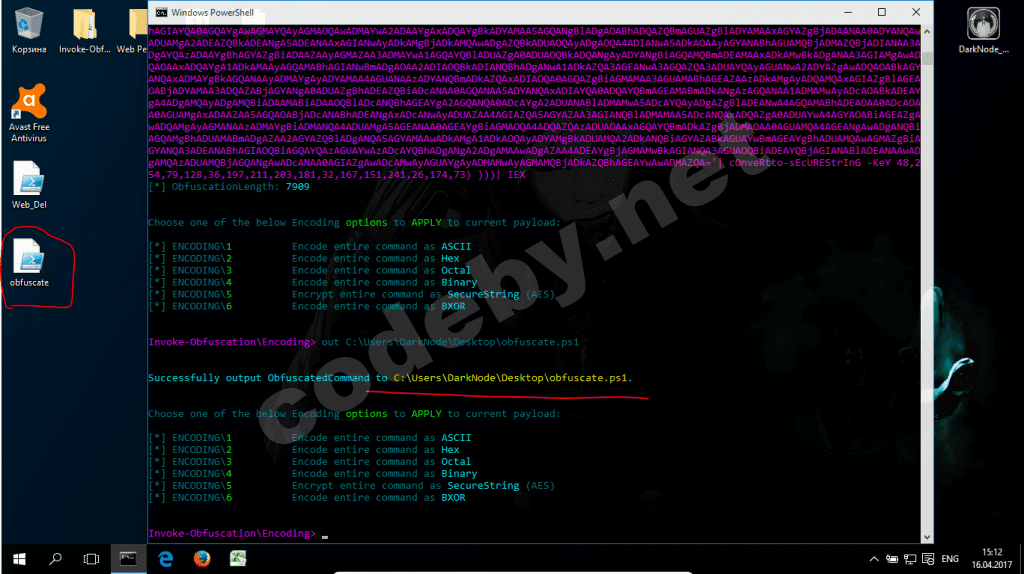Open the Web_Del script file on the desktop
This screenshot has height=574, width=1024.
(29, 185)
